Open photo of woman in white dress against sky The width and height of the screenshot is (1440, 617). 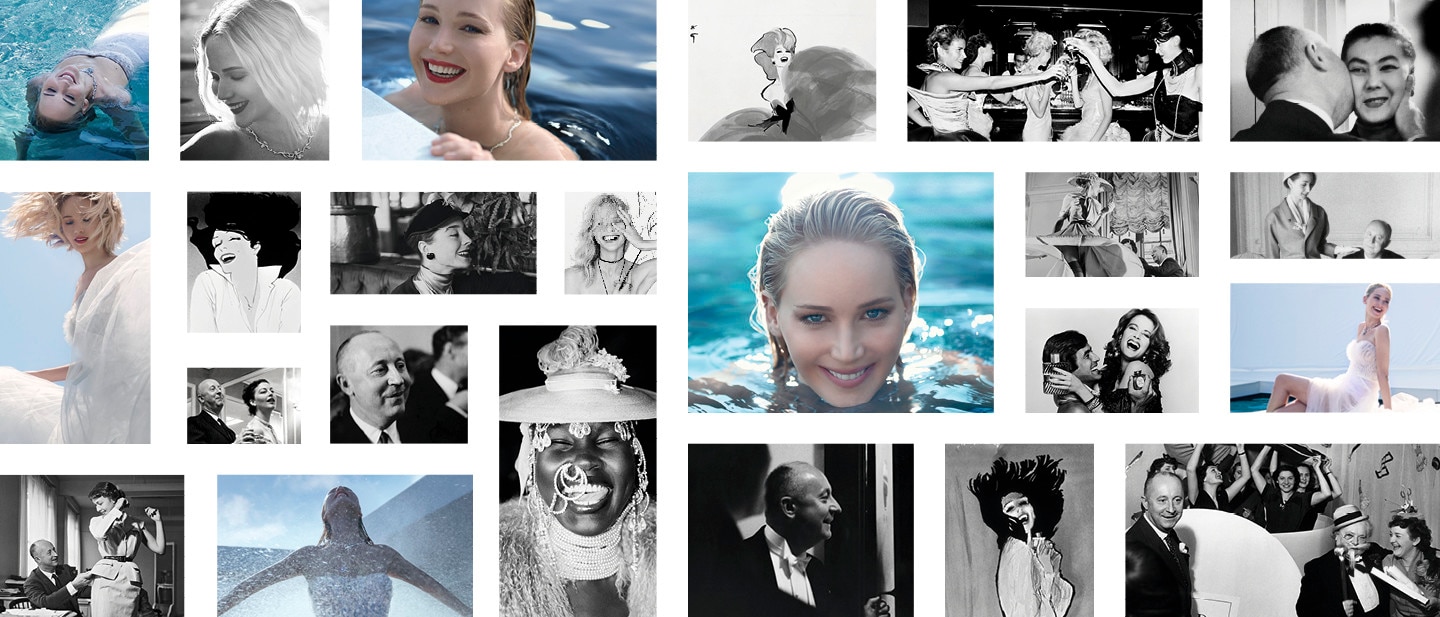coord(75,318)
